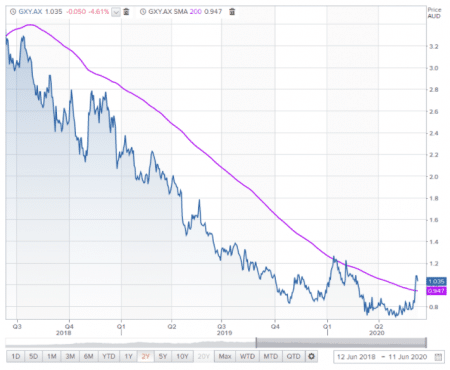Click the 11 Jun 2020 end date field

[408, 357]
